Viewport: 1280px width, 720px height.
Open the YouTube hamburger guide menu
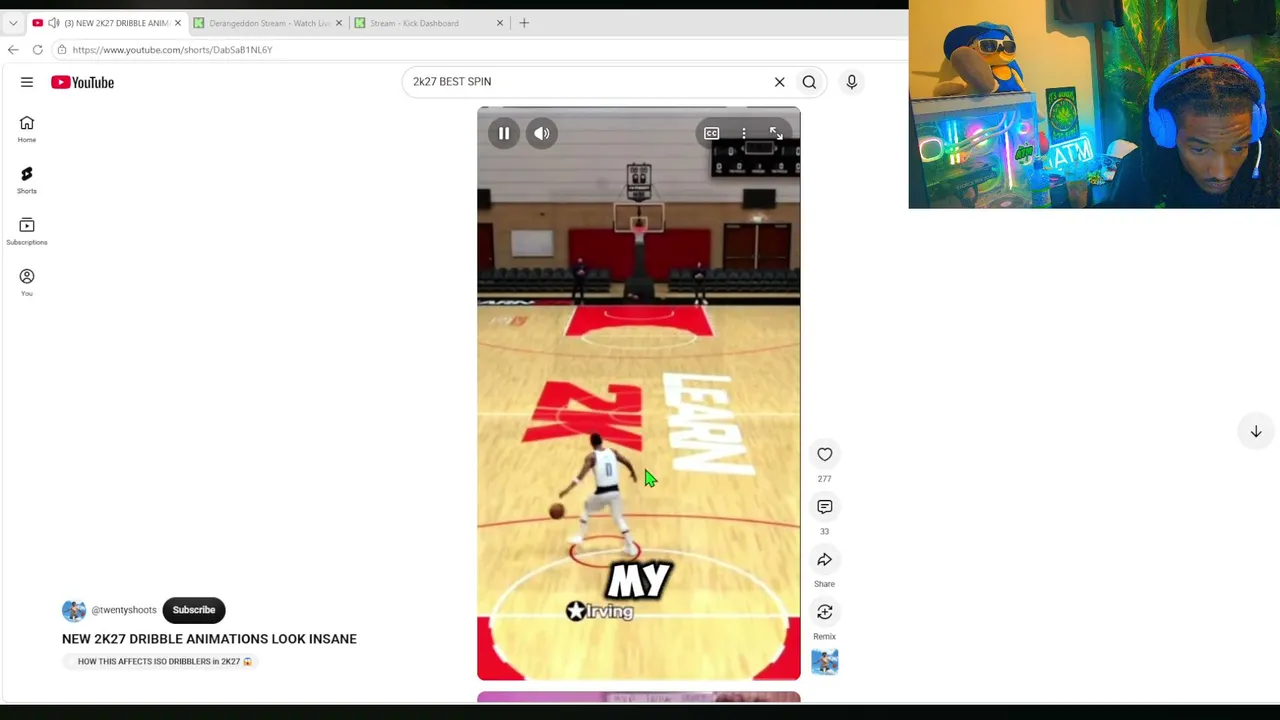click(x=27, y=82)
